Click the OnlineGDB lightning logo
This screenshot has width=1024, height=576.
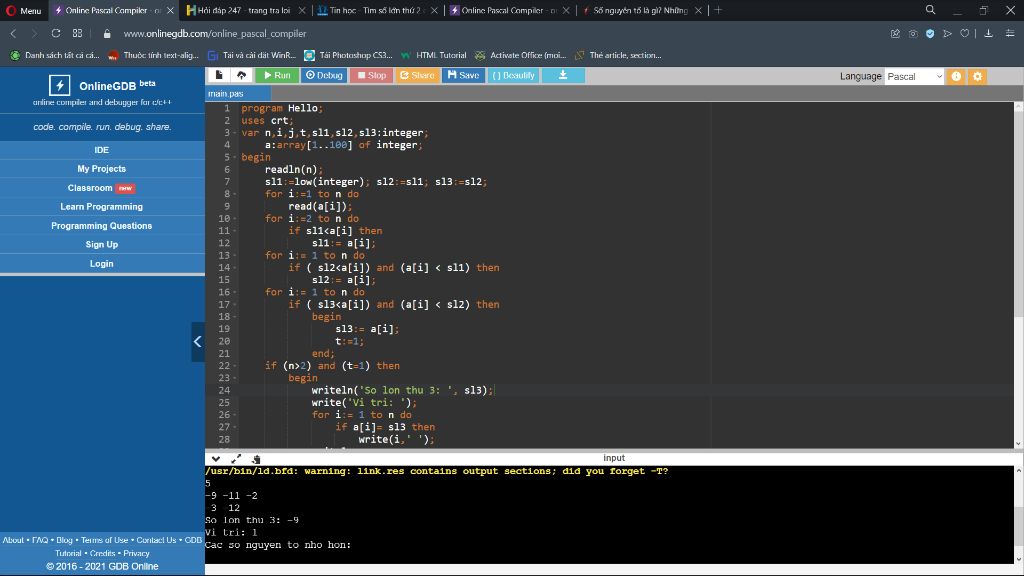(x=59, y=85)
